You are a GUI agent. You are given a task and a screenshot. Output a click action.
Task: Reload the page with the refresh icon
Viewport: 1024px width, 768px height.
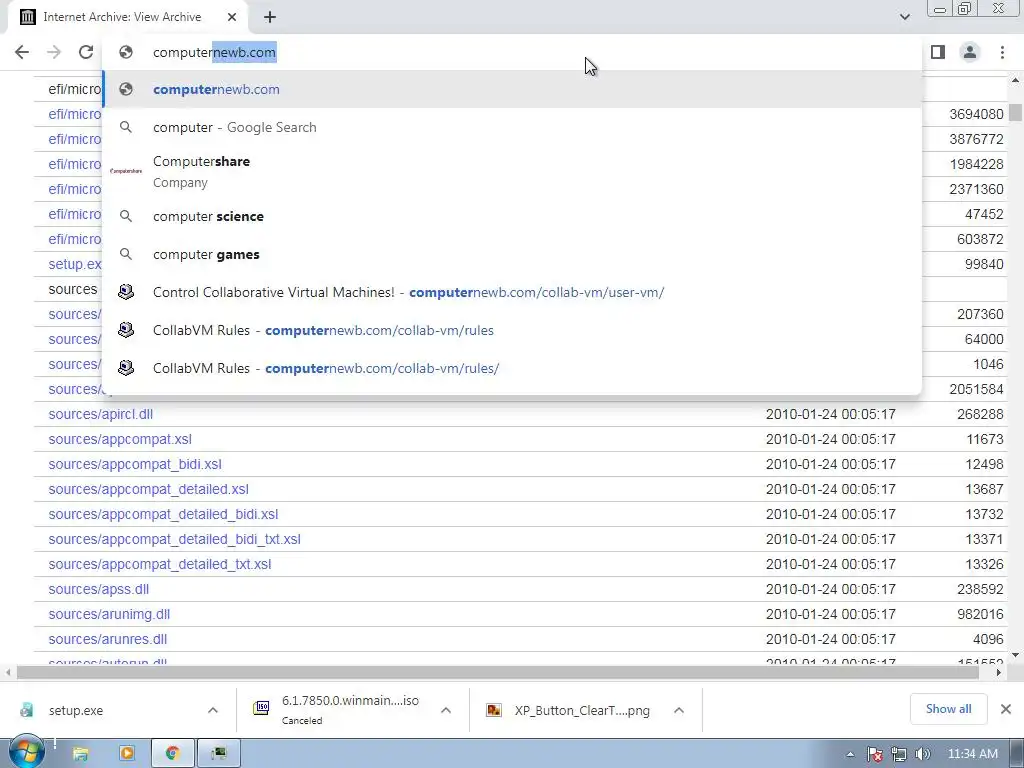[x=86, y=52]
